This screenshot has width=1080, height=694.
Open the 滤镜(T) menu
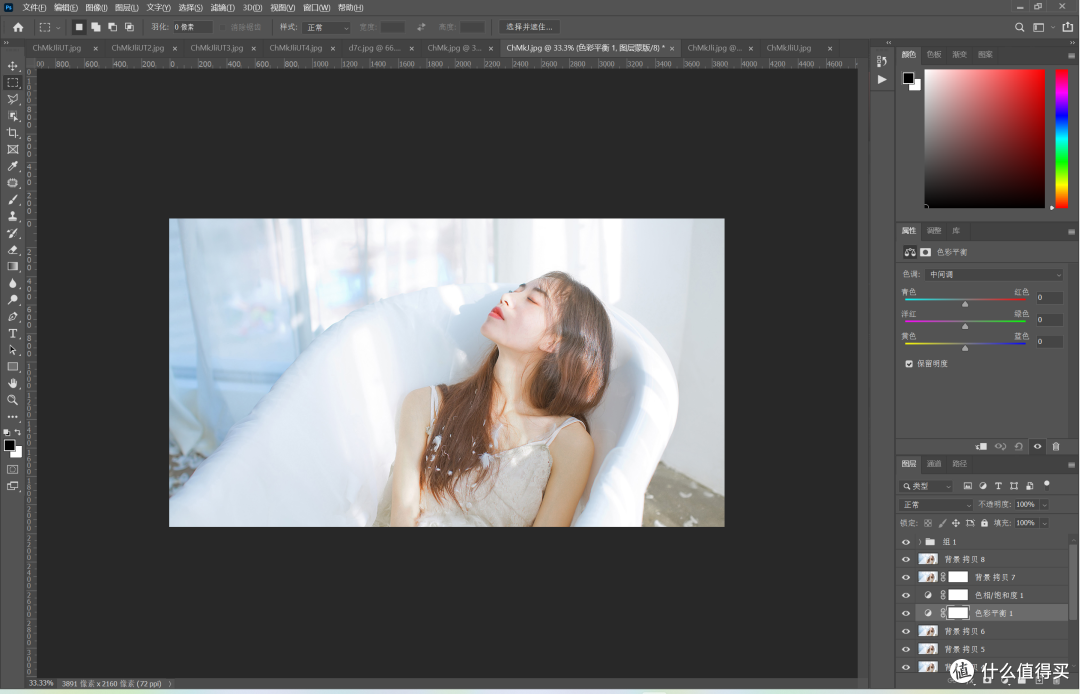pos(222,8)
